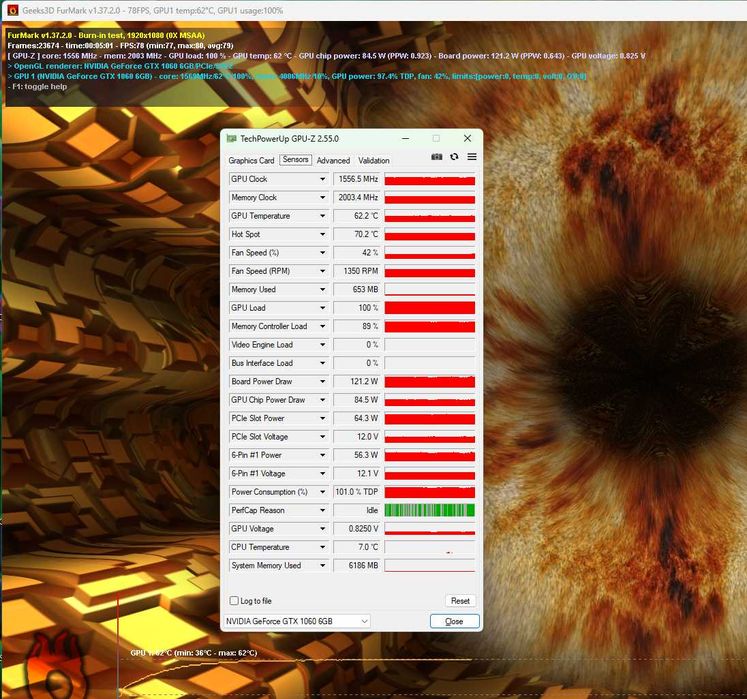Click the 64.3 W PCIe Slot Power value

[x=356, y=418]
